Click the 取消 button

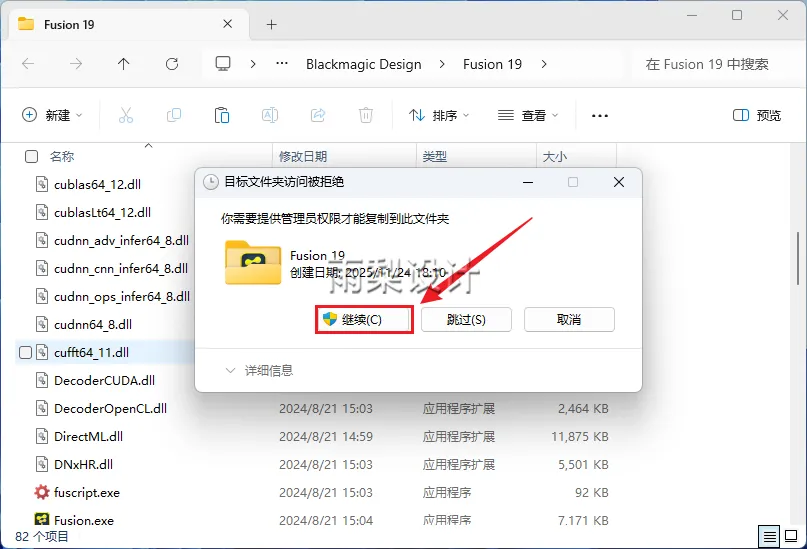pos(569,320)
